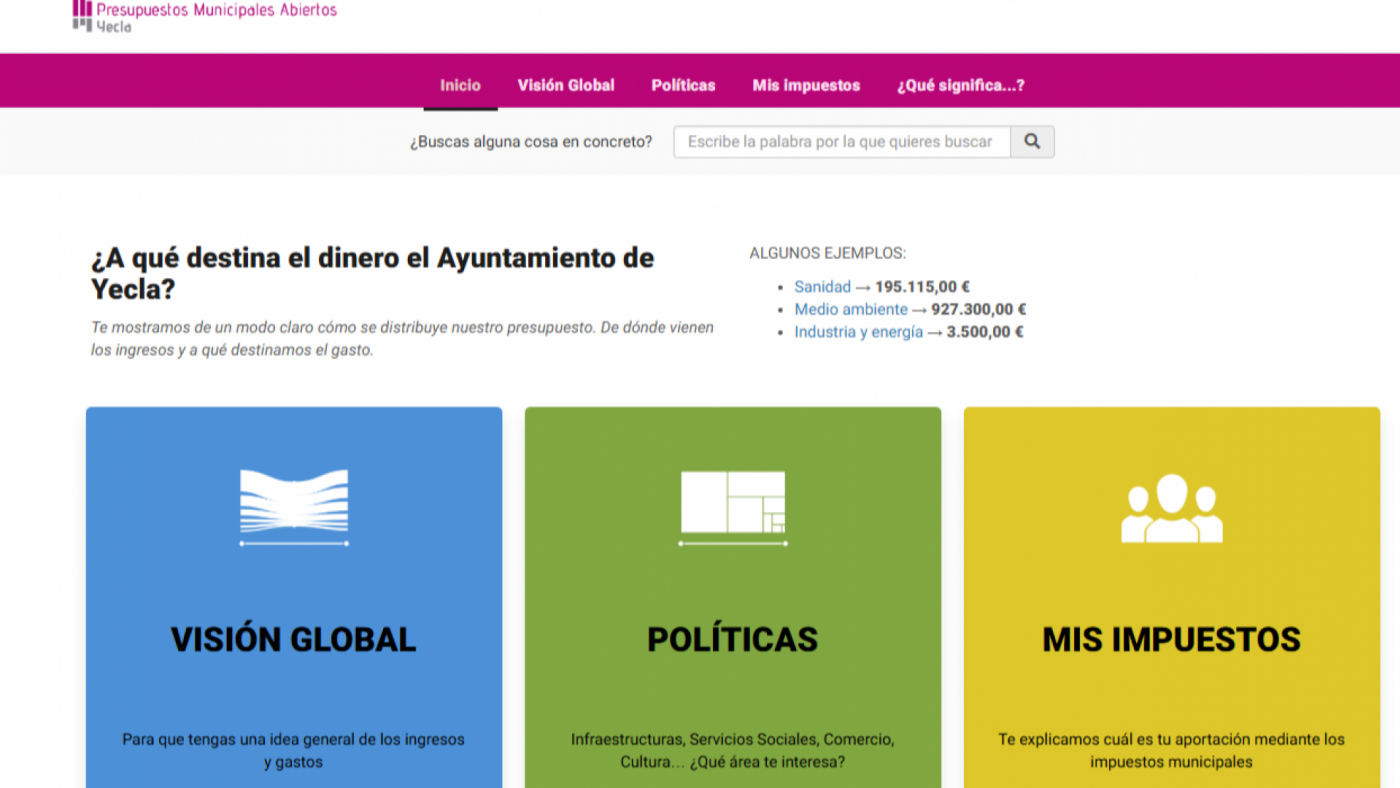
Task: Click the treemap icon on the Políticas card
Action: pyautogui.click(x=732, y=503)
